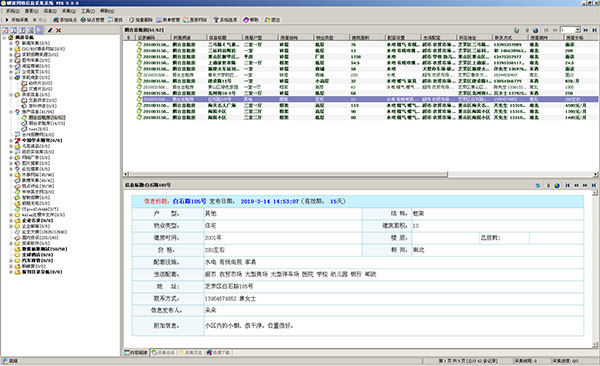Click the red X delete icon above the tree
The width and height of the screenshot is (600, 366).
point(59,30)
